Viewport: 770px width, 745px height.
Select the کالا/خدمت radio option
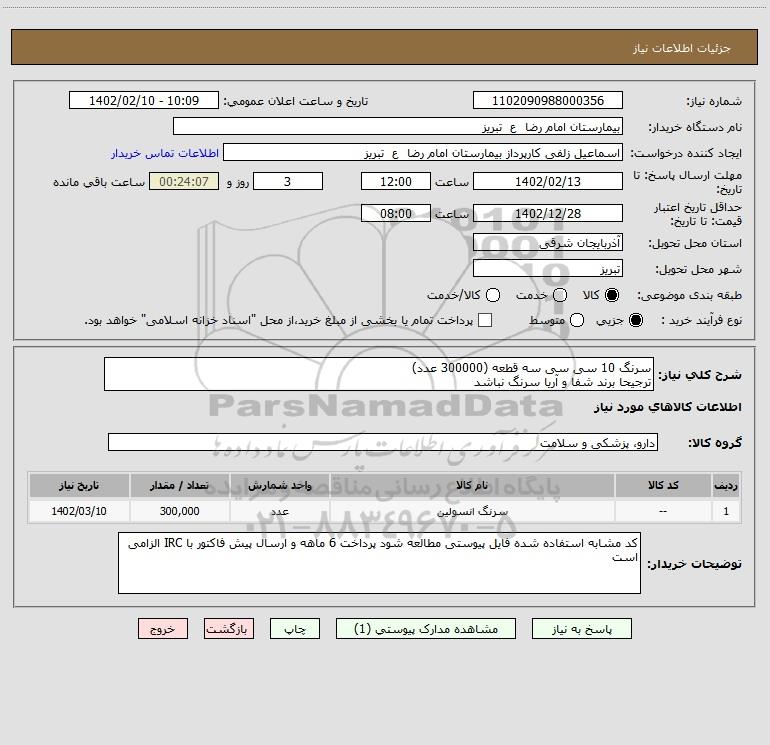pos(493,295)
